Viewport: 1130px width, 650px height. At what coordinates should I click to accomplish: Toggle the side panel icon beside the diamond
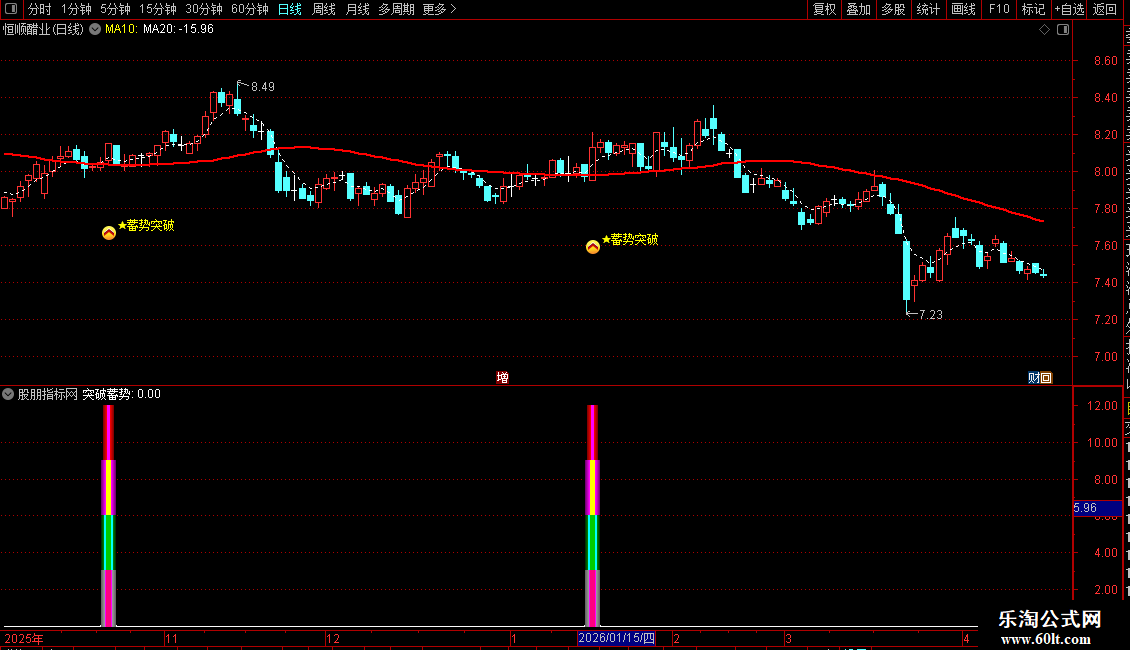pyautogui.click(x=1063, y=30)
